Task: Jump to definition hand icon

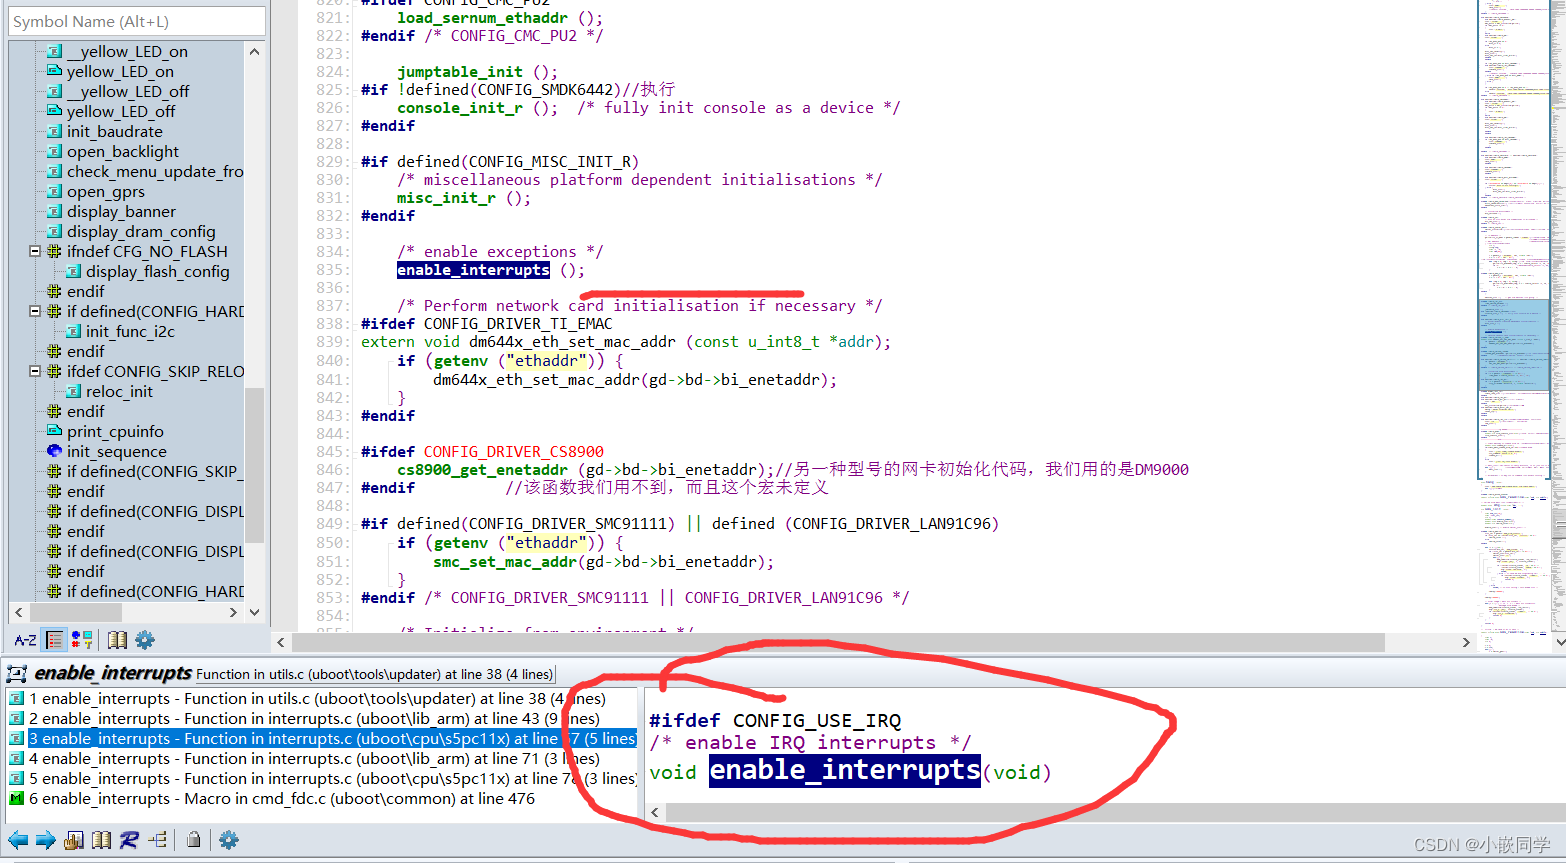Action: pyautogui.click(x=74, y=840)
